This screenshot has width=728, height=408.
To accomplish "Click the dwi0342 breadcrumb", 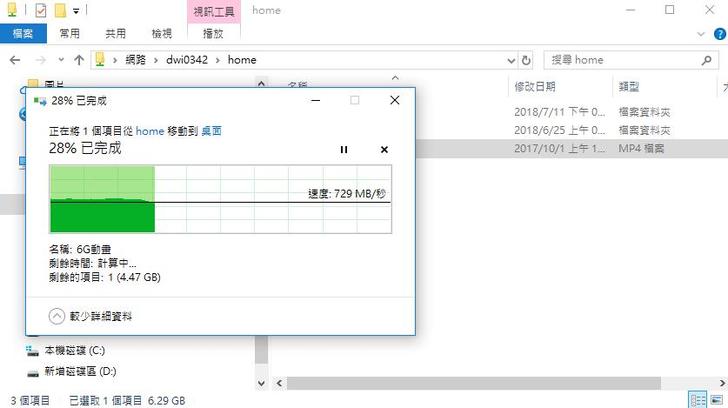I will click(187, 60).
